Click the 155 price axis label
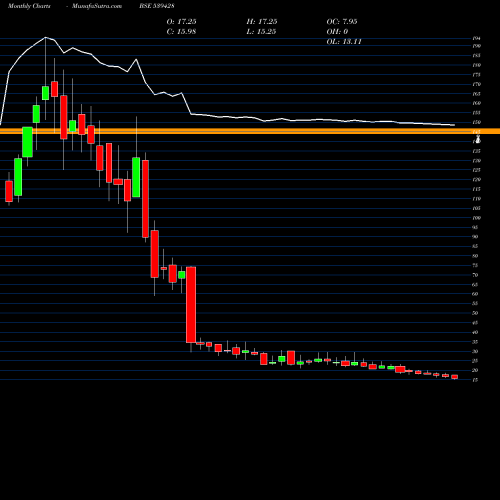The width and height of the screenshot is (500, 500). [x=477, y=113]
